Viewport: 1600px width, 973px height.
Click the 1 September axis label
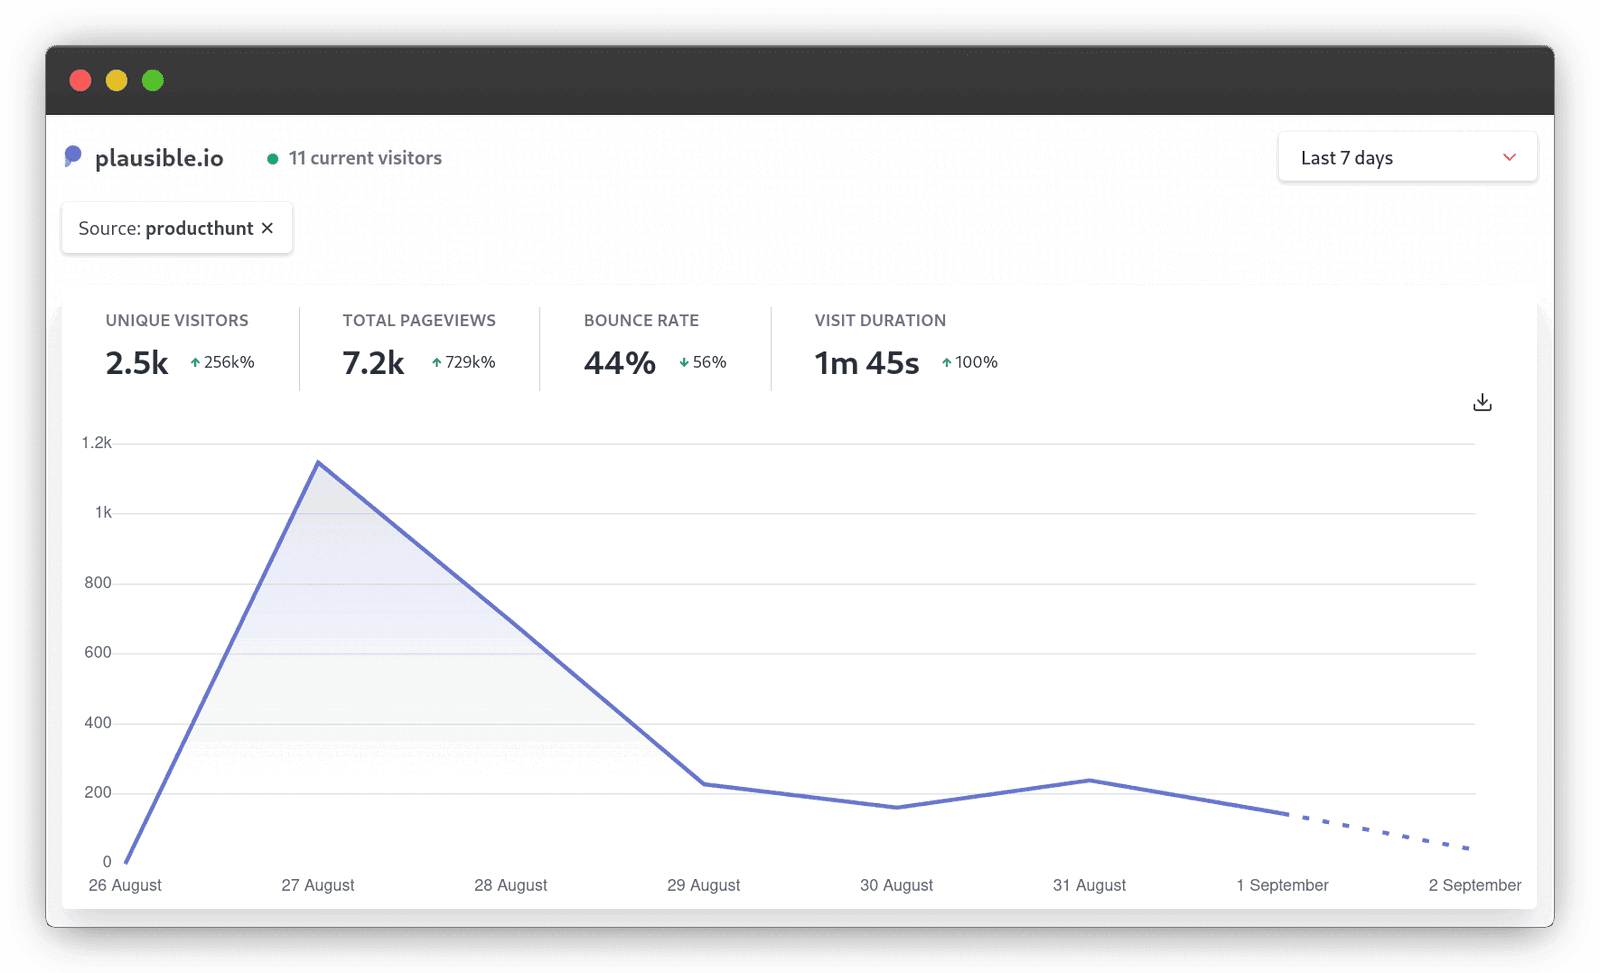[1281, 885]
